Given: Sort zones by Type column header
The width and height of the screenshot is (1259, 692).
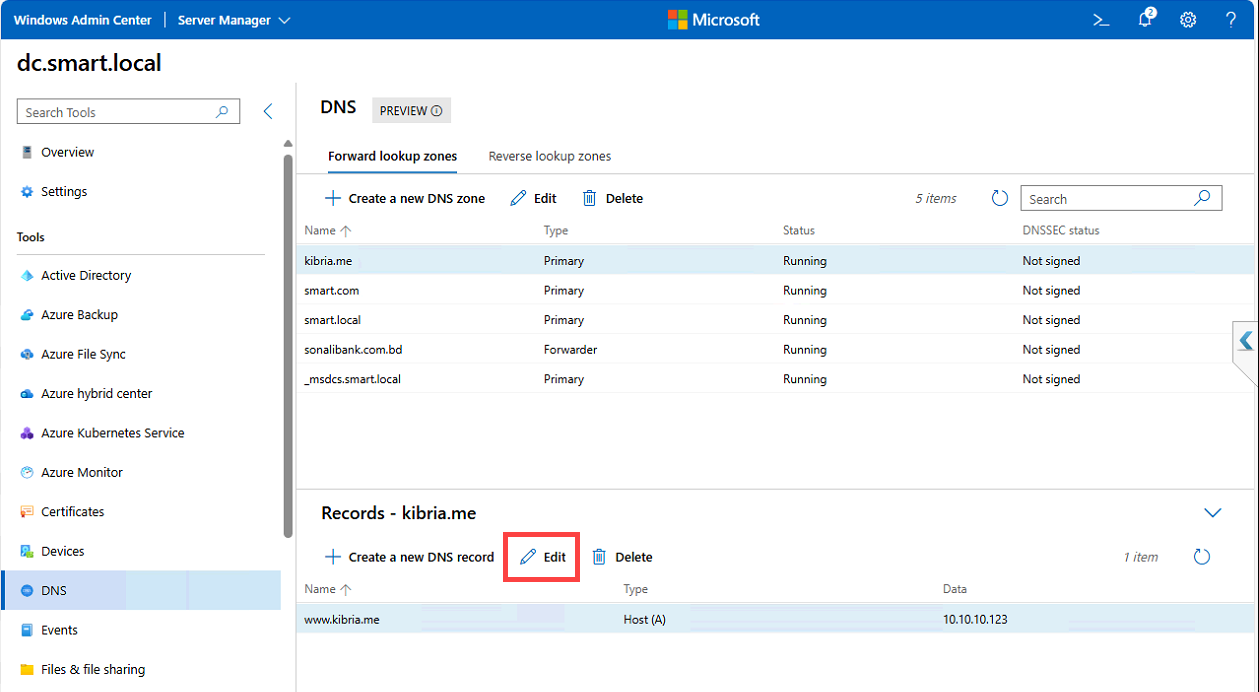Looking at the screenshot, I should 555,230.
